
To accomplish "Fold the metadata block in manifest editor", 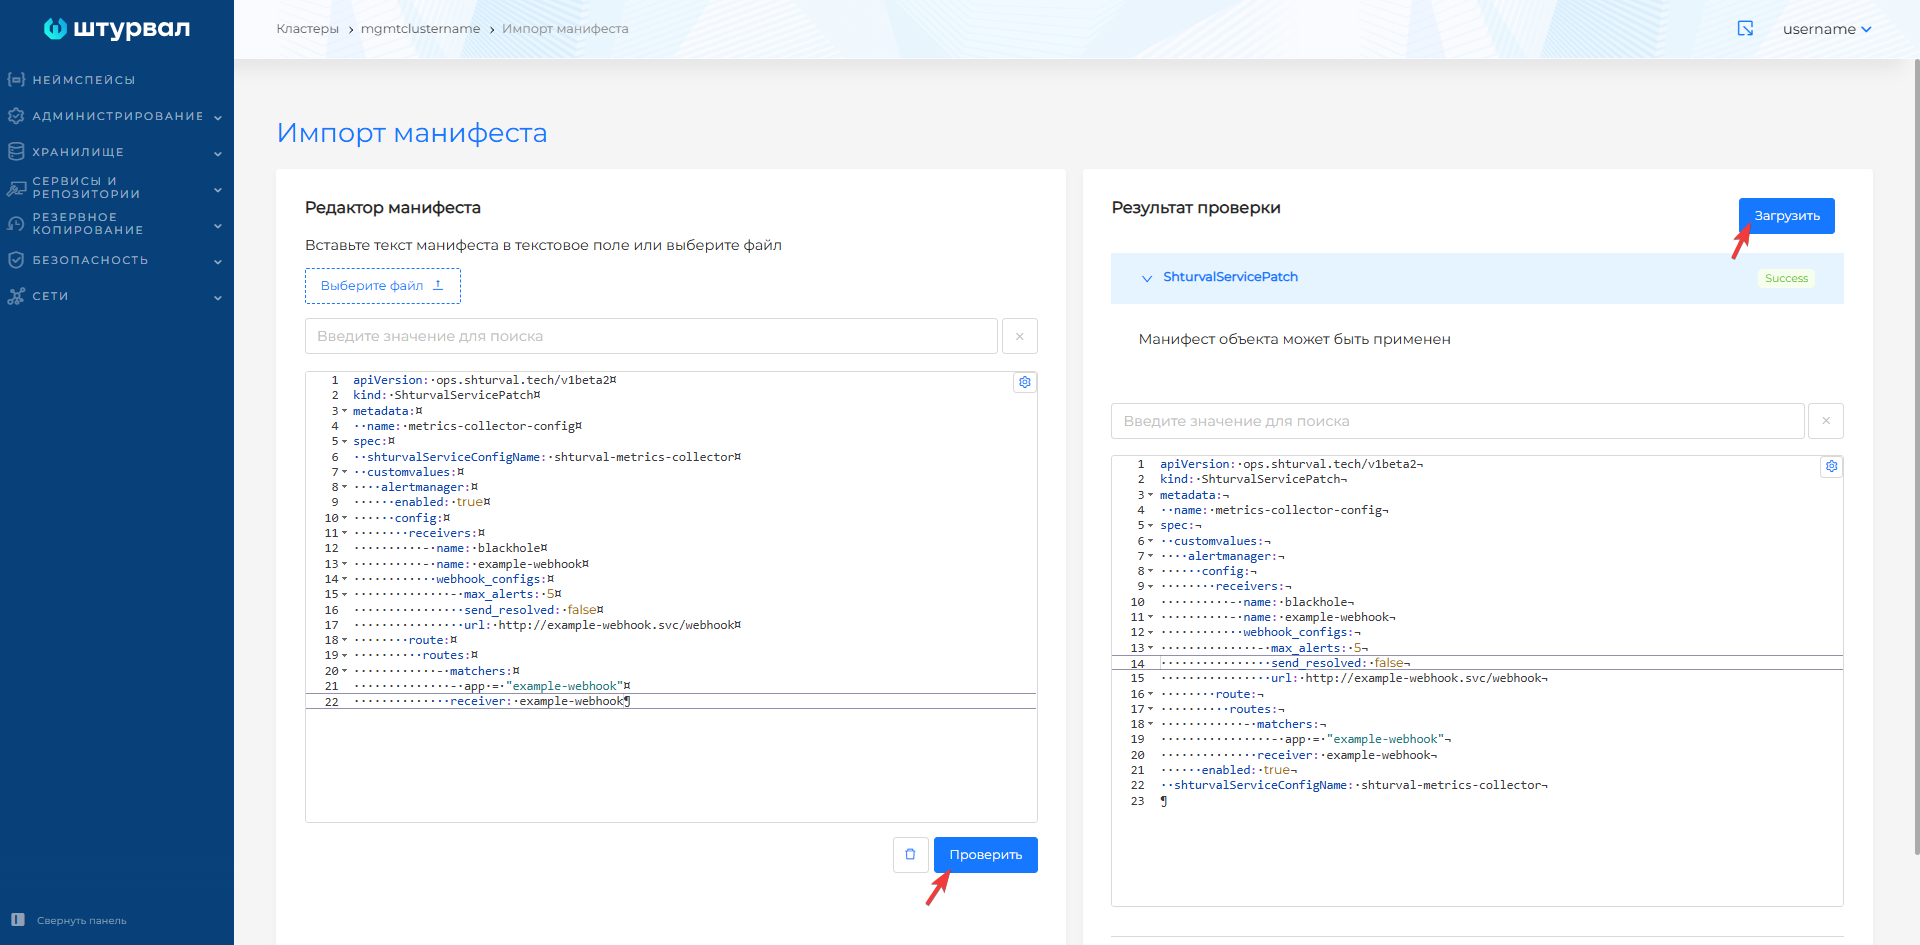I will [345, 411].
